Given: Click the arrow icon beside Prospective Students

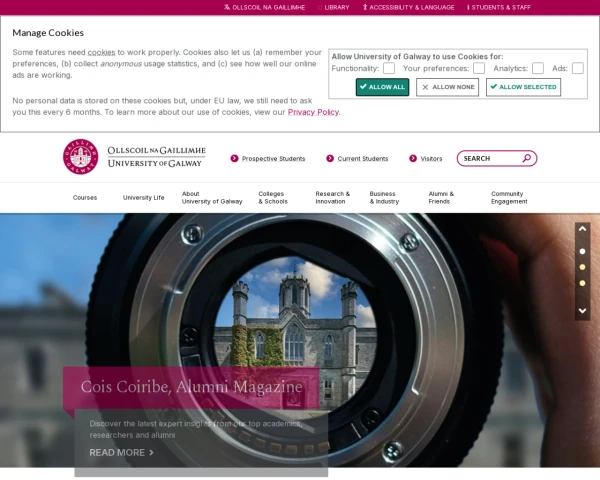Looking at the screenshot, I should [234, 158].
